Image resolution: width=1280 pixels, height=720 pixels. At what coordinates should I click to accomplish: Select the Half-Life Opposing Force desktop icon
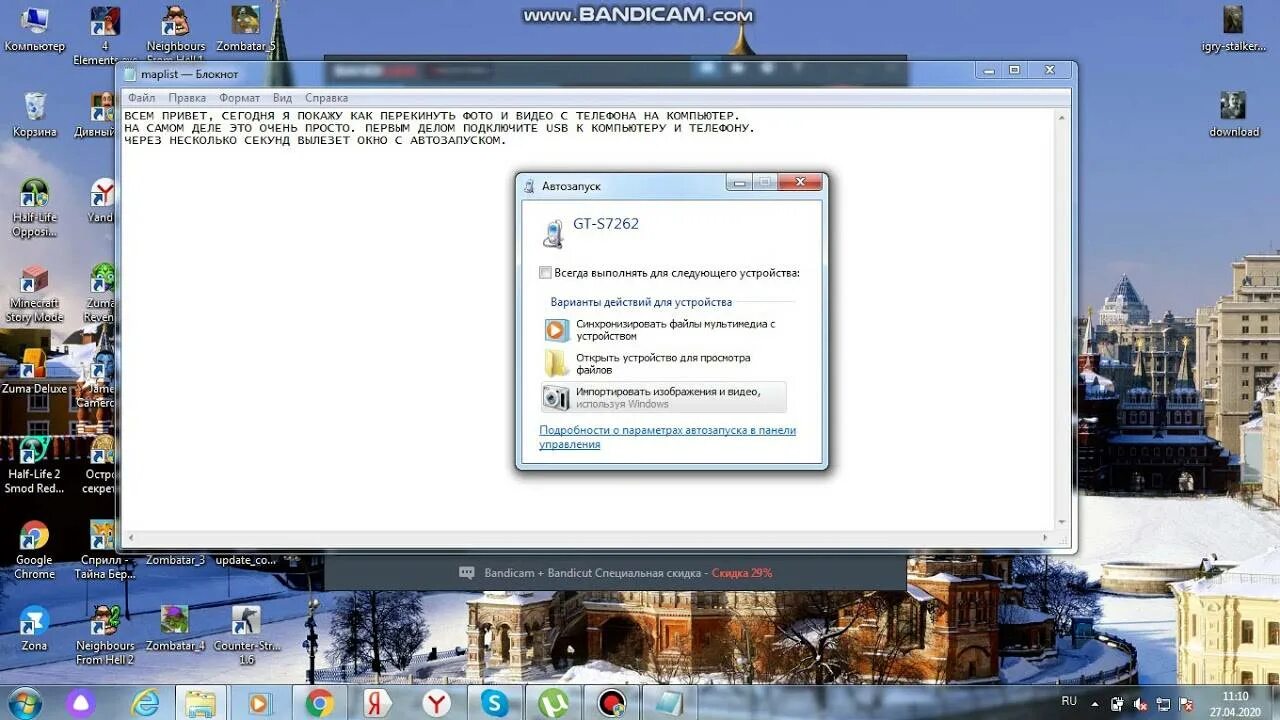pyautogui.click(x=34, y=208)
